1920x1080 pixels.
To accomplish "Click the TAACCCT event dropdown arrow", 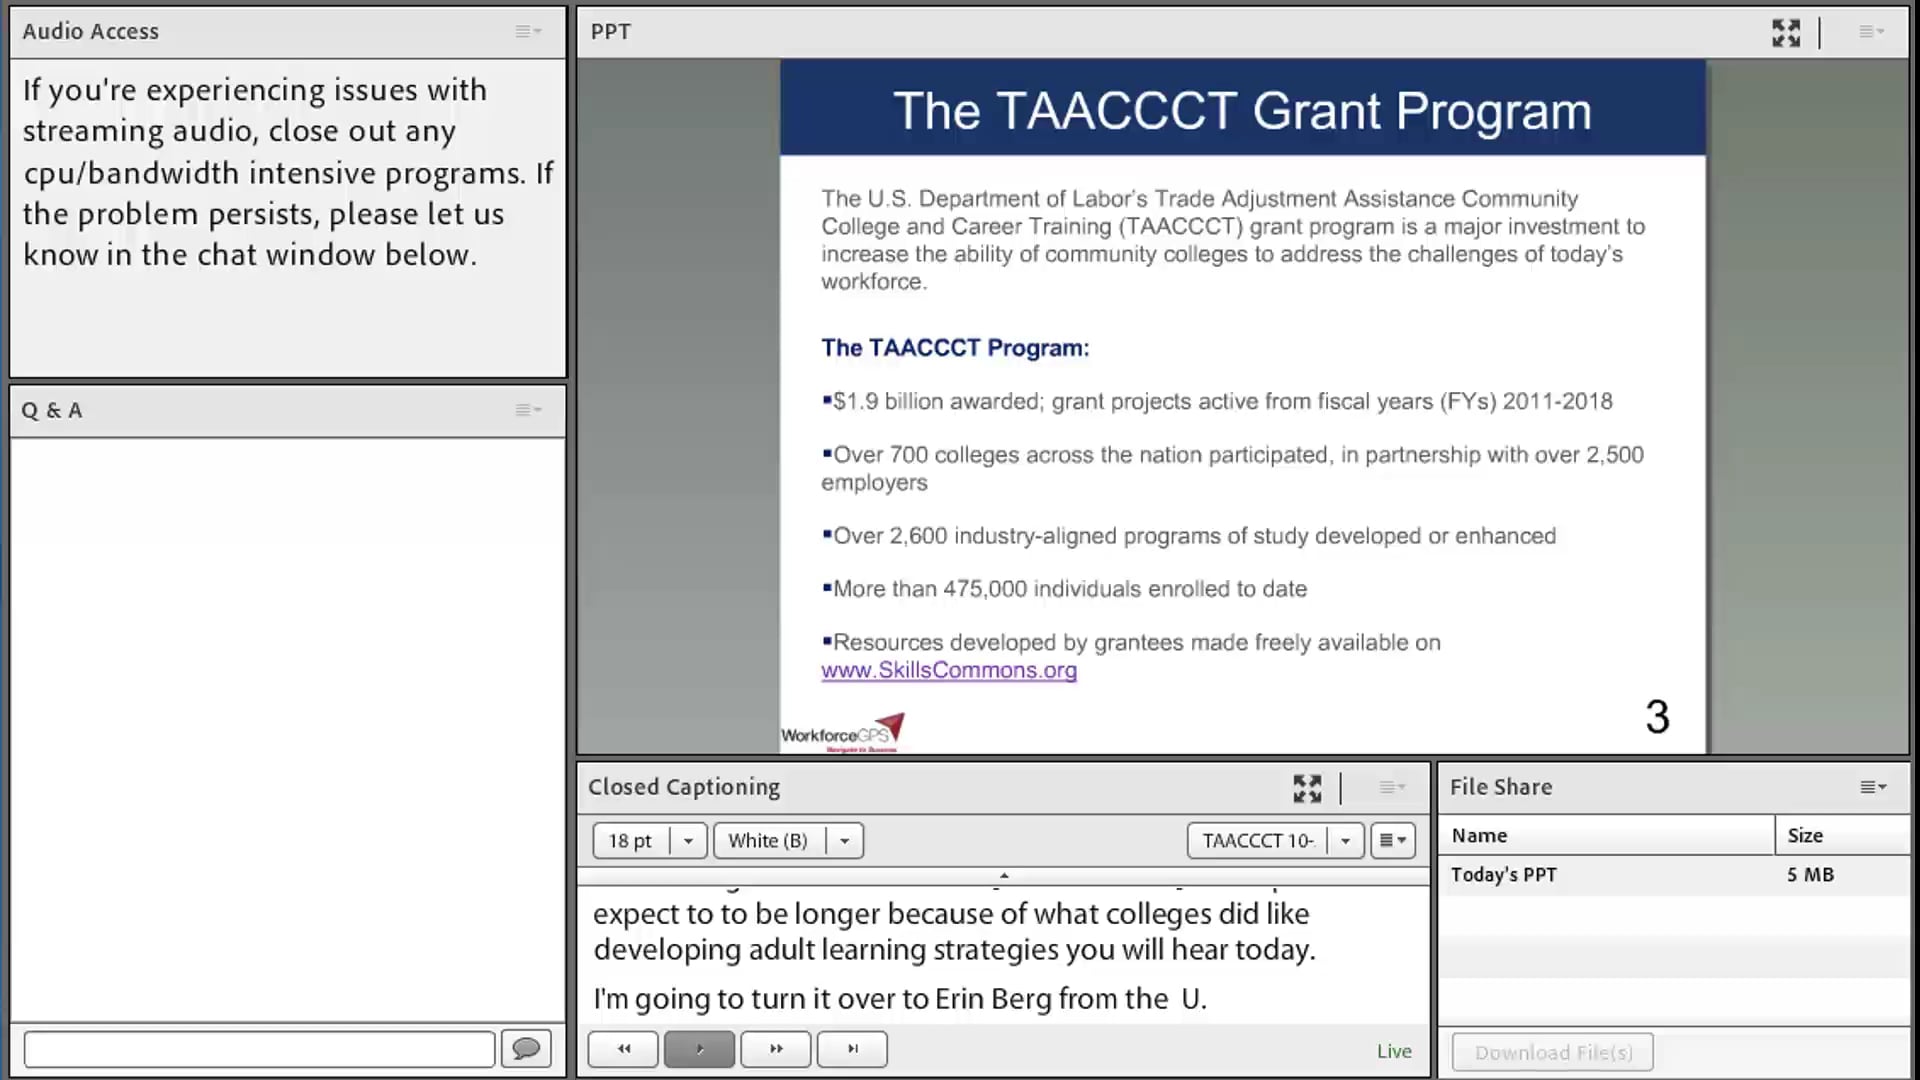I will (1346, 841).
